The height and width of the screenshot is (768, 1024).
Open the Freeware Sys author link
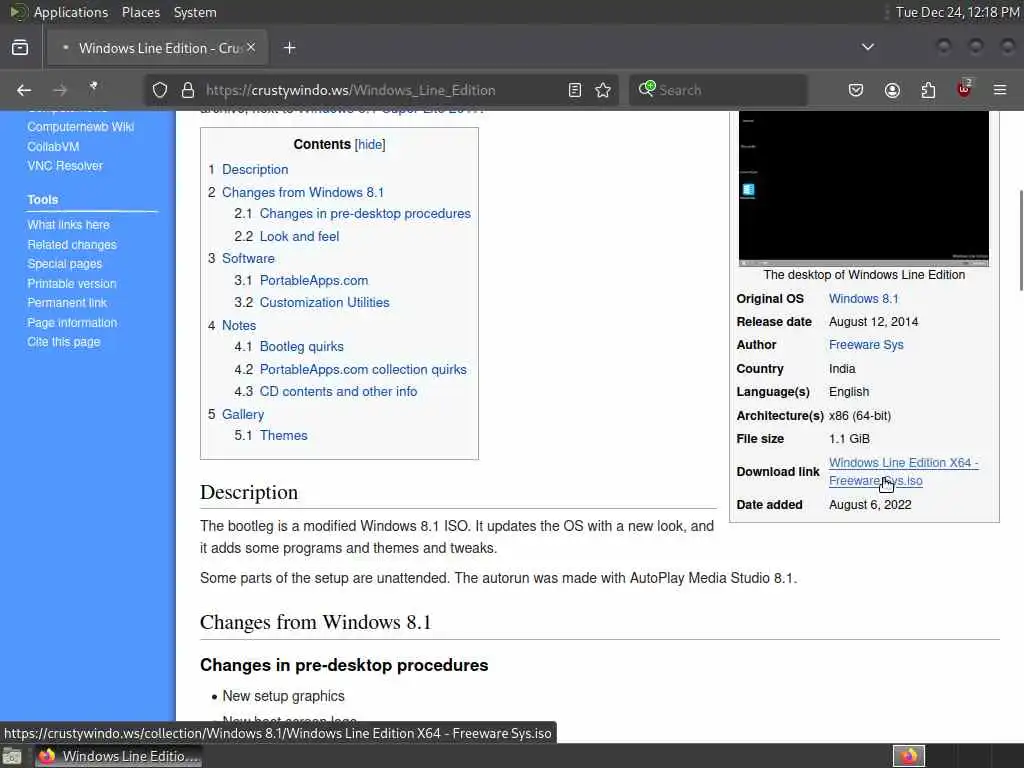[866, 345]
